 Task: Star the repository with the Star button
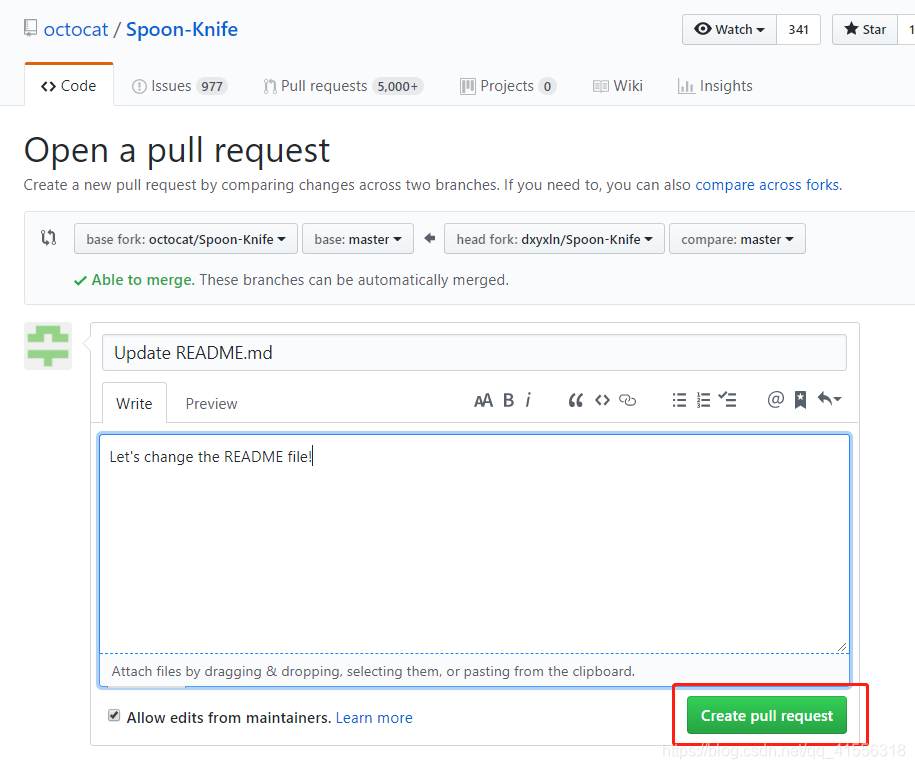(x=866, y=29)
